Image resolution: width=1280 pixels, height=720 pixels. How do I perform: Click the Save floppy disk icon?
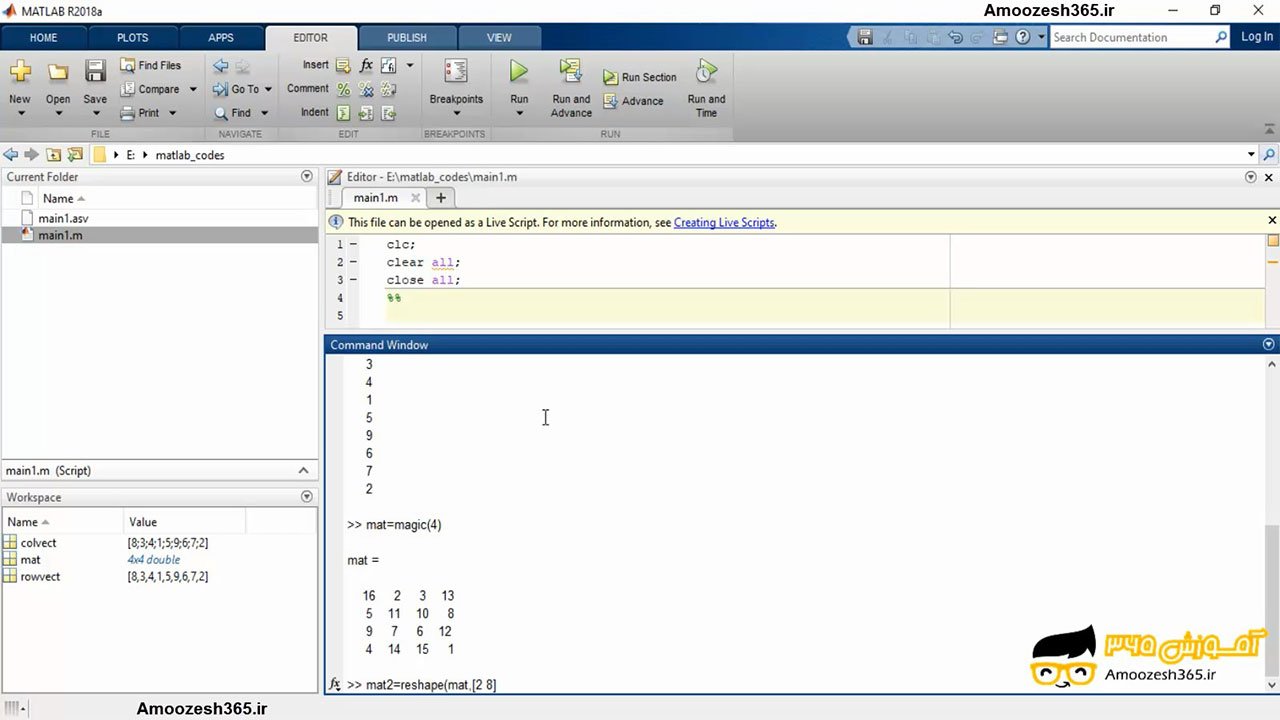coord(95,72)
